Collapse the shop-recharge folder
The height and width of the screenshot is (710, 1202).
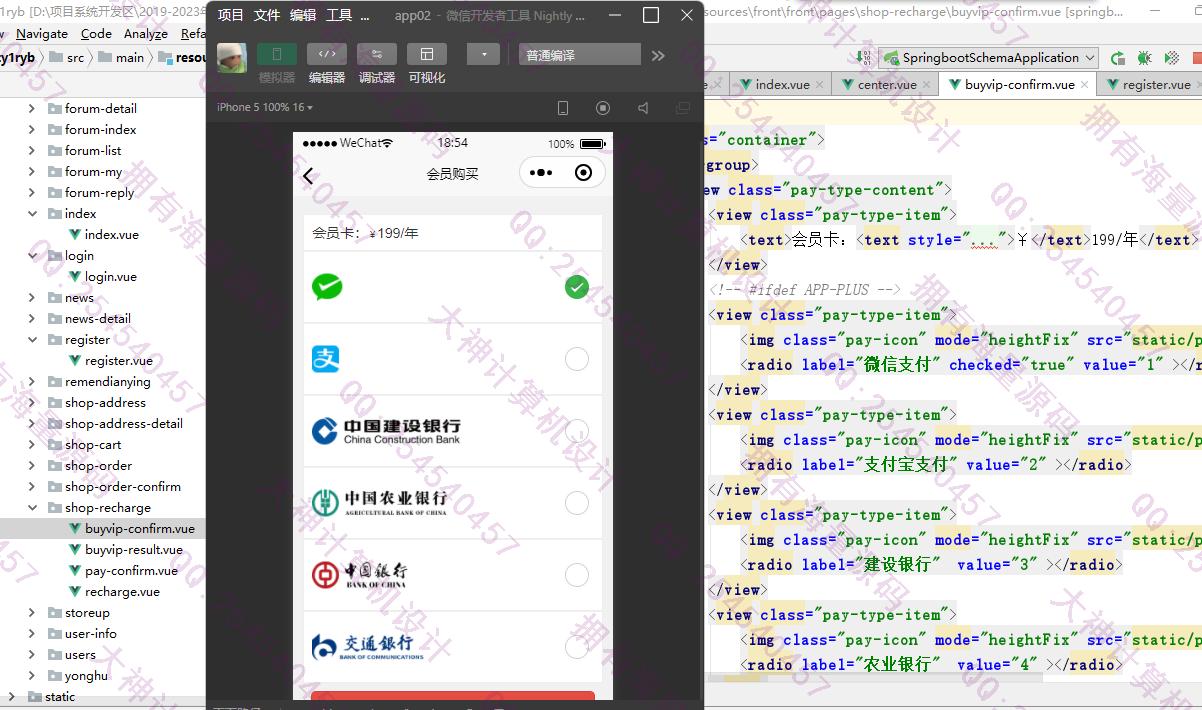[x=32, y=507]
